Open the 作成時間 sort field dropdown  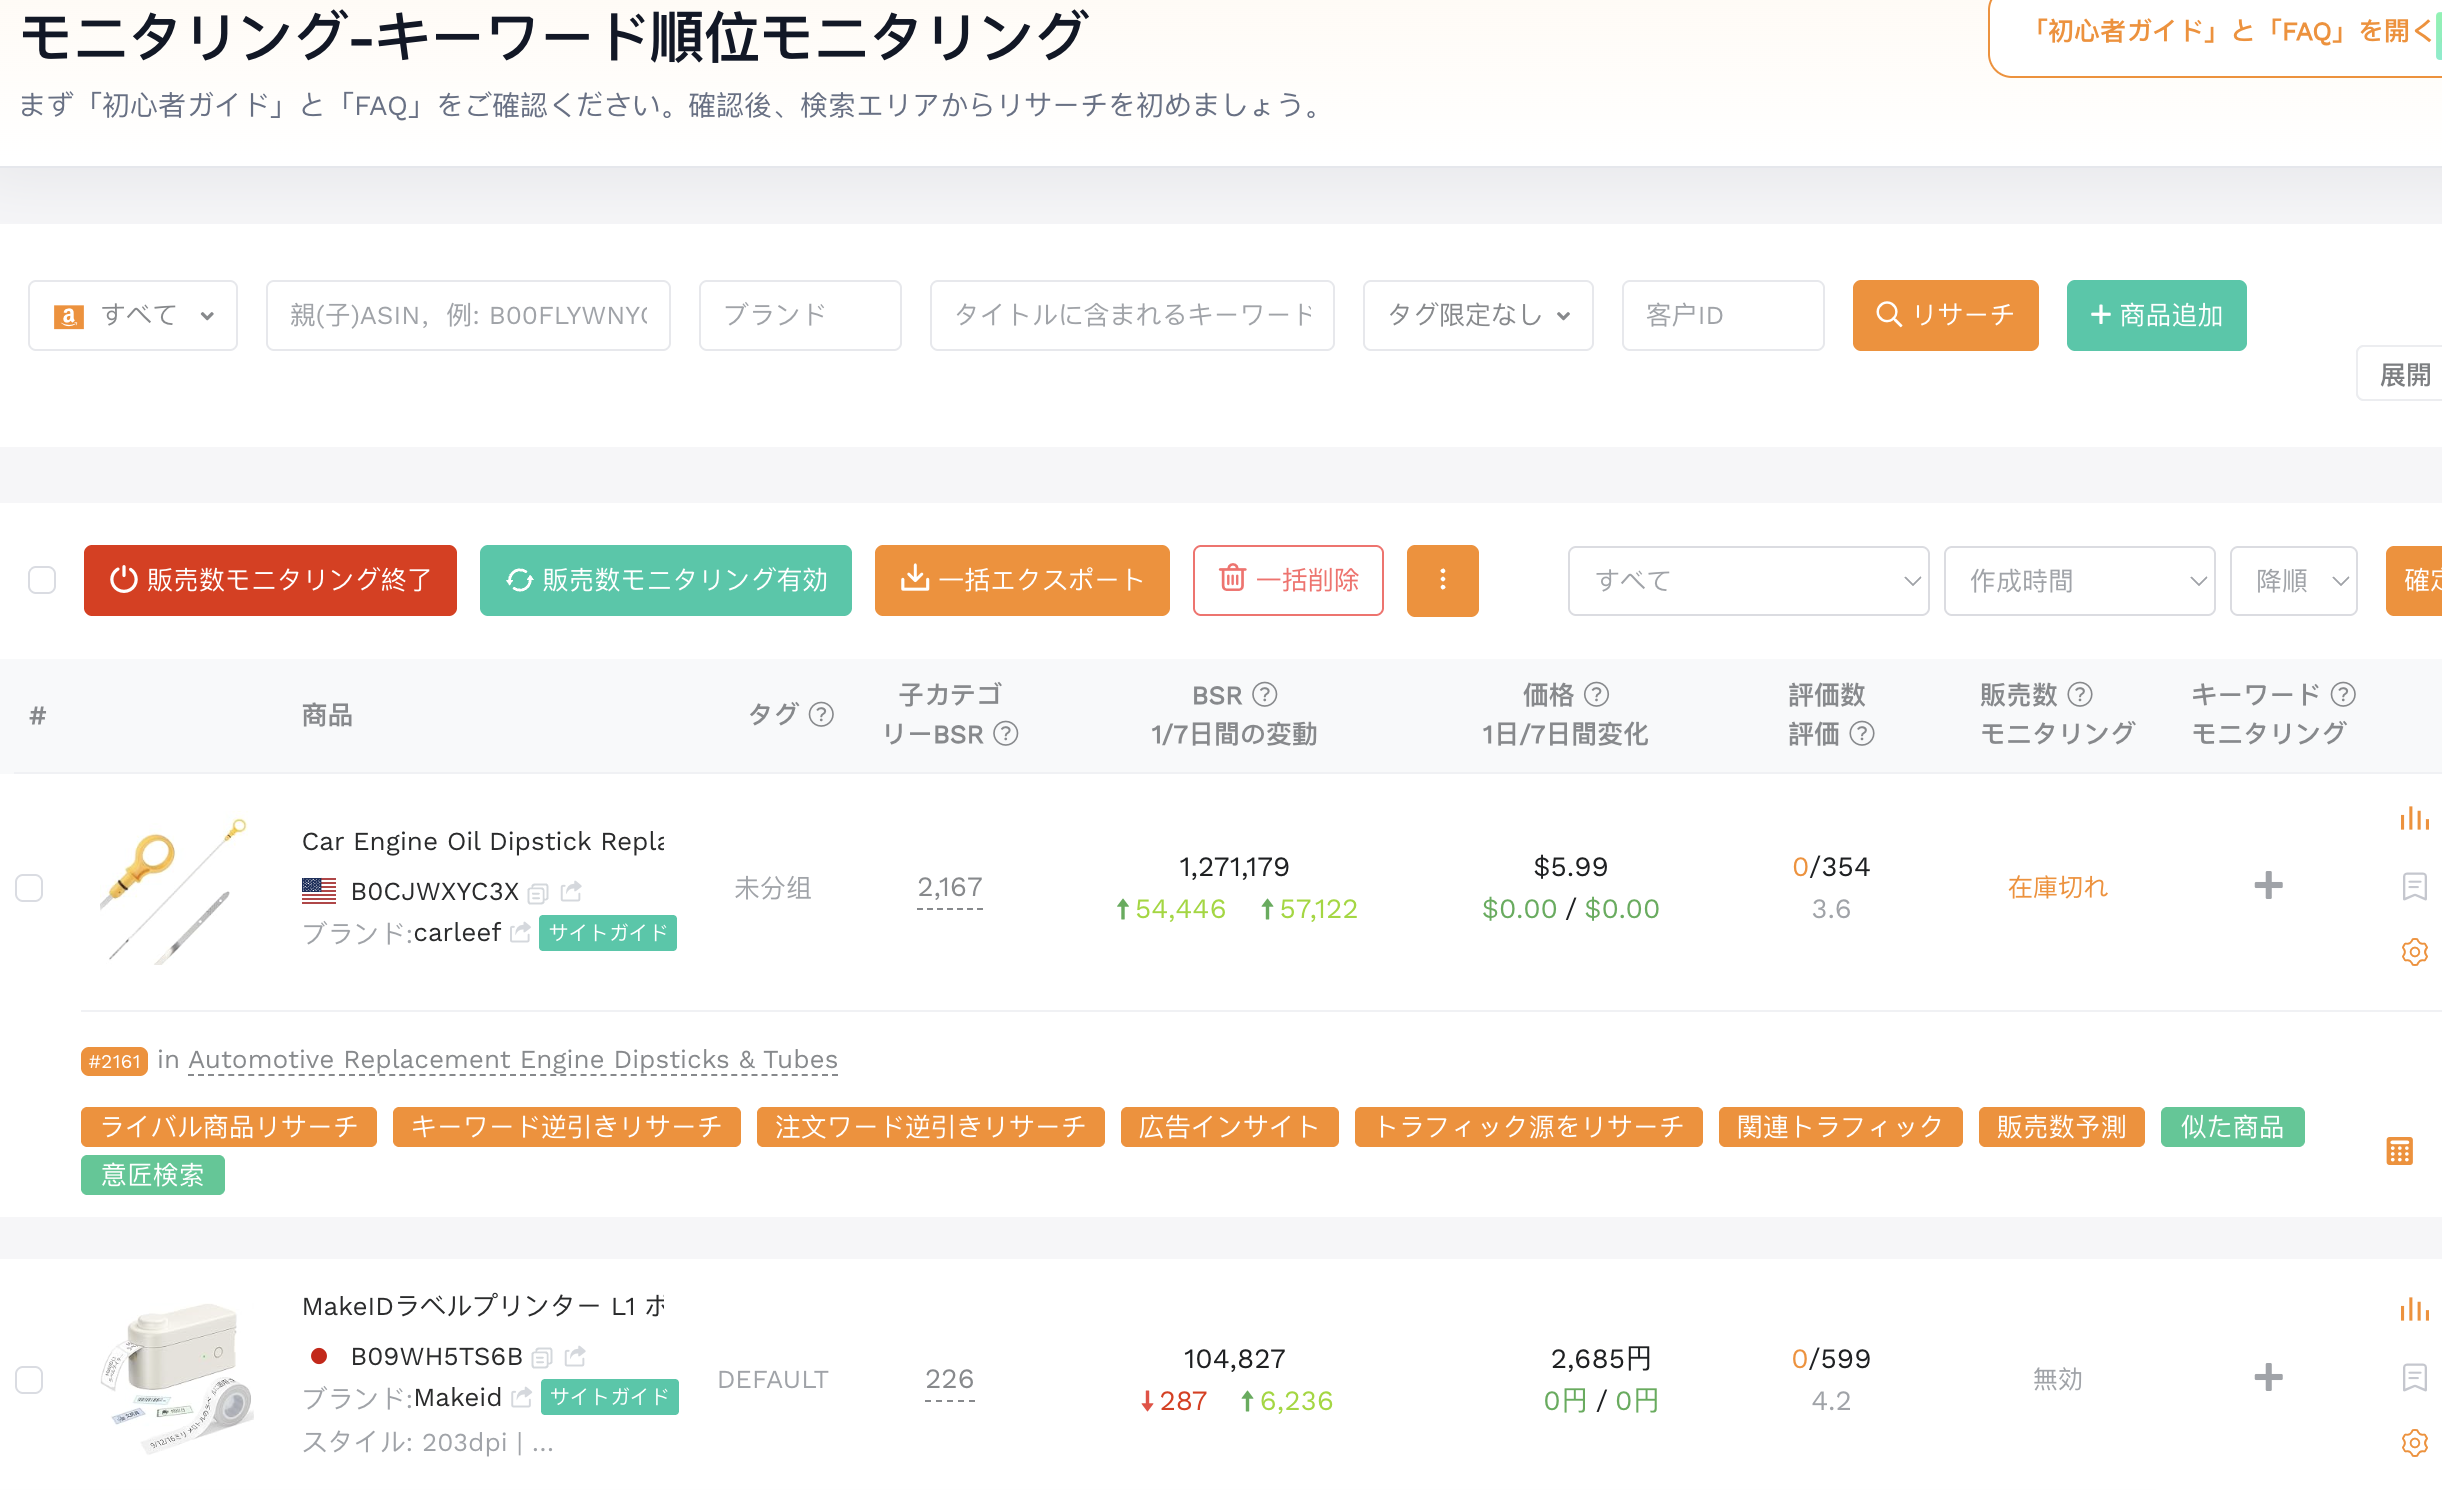(x=2079, y=580)
